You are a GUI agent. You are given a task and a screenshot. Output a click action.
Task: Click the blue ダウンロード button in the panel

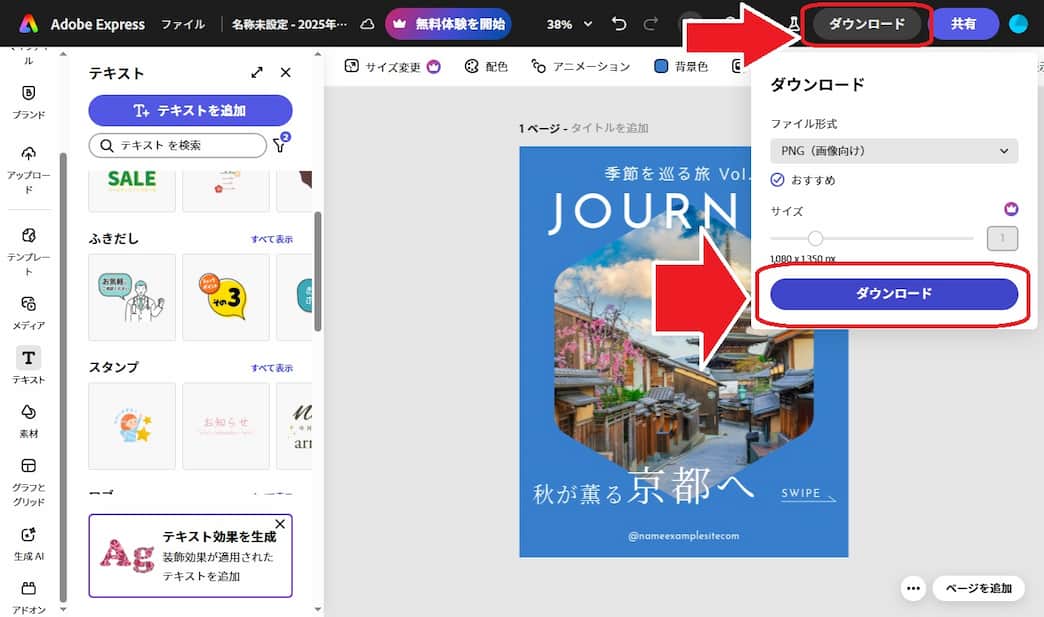893,294
